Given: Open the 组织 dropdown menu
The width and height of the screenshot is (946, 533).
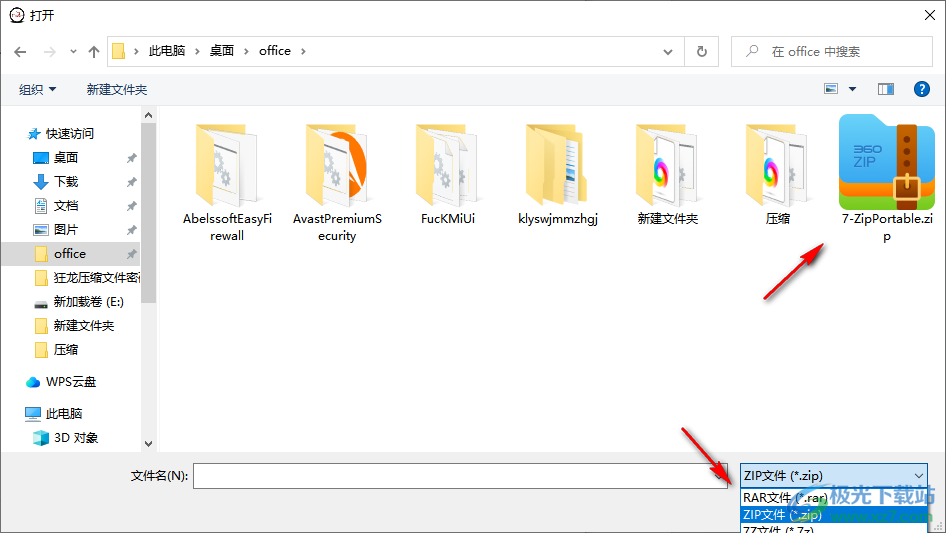Looking at the screenshot, I should 38,89.
